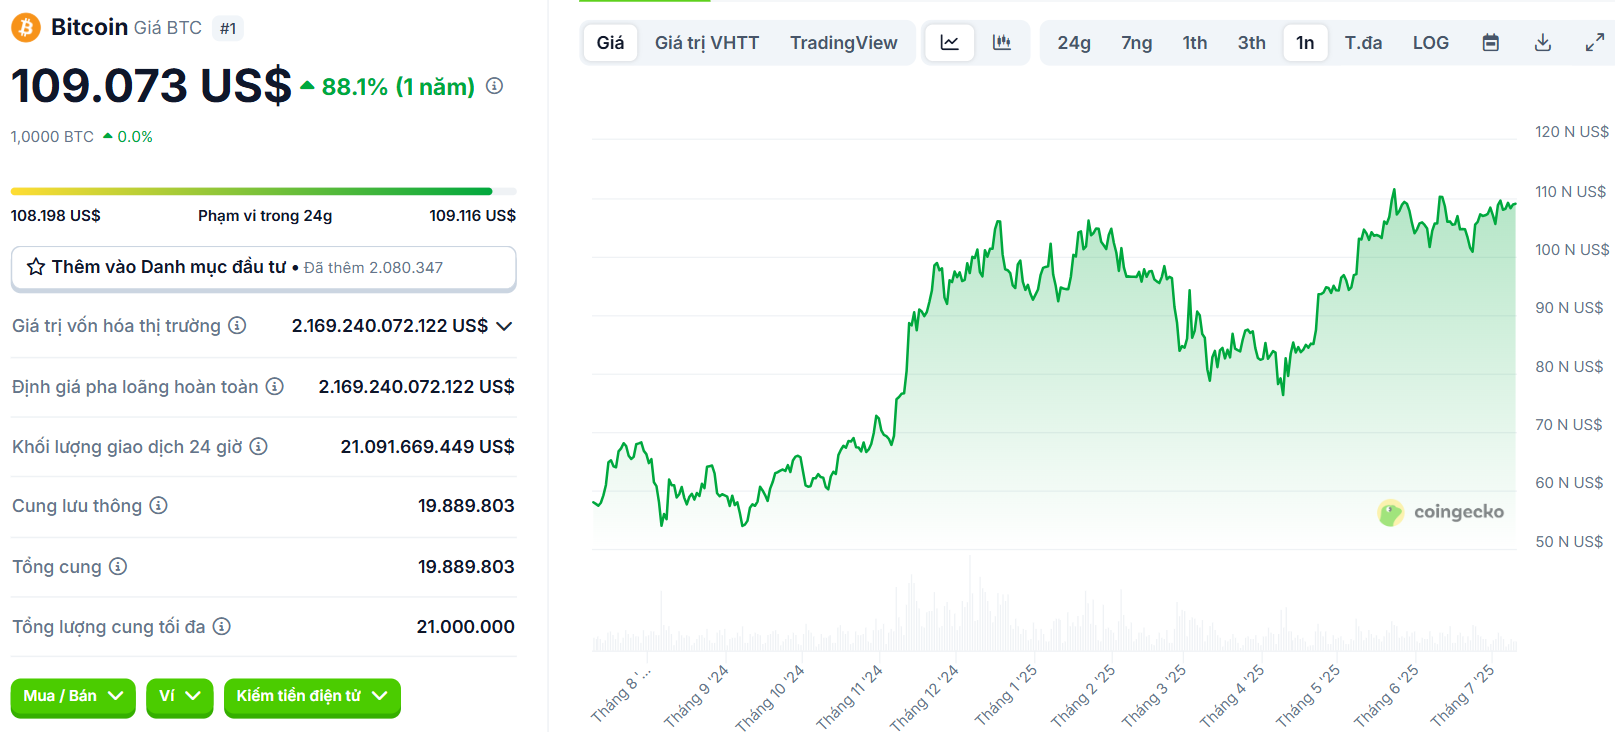The height and width of the screenshot is (732, 1615).
Task: Click the 24h price range progress bar
Action: tap(264, 191)
